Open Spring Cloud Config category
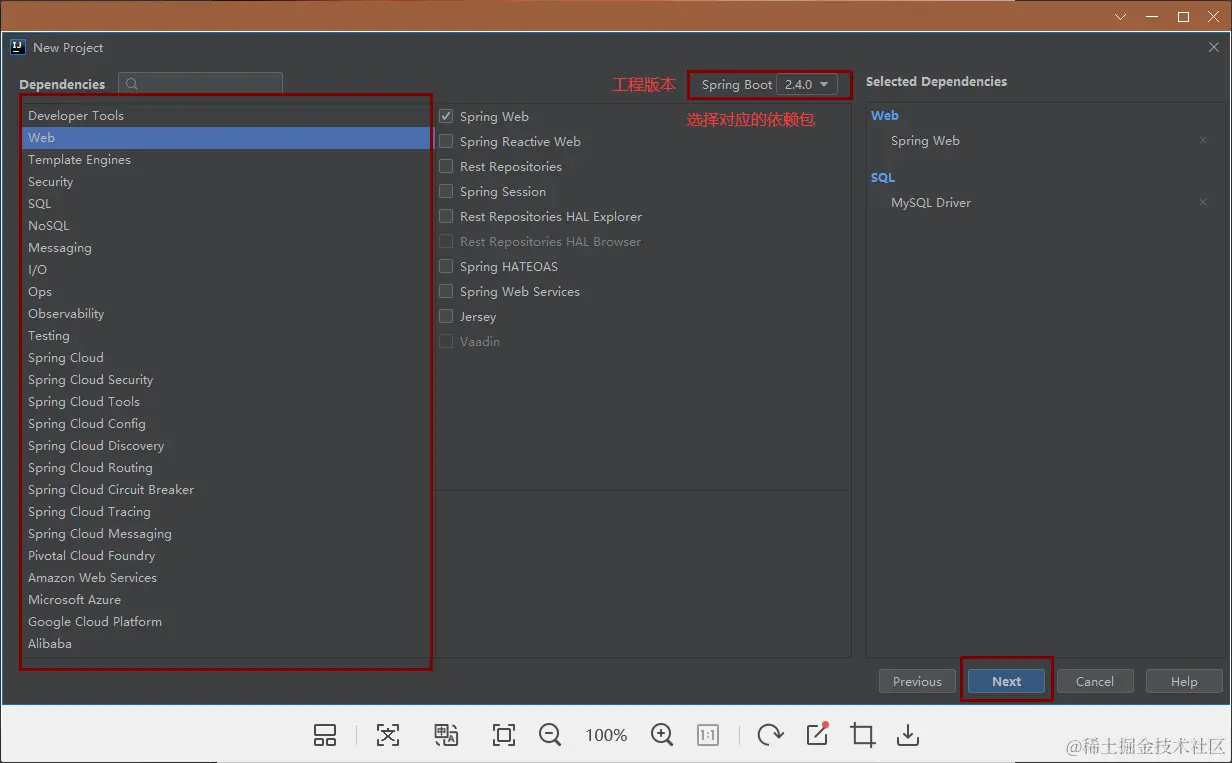Viewport: 1232px width, 763px height. click(x=226, y=424)
